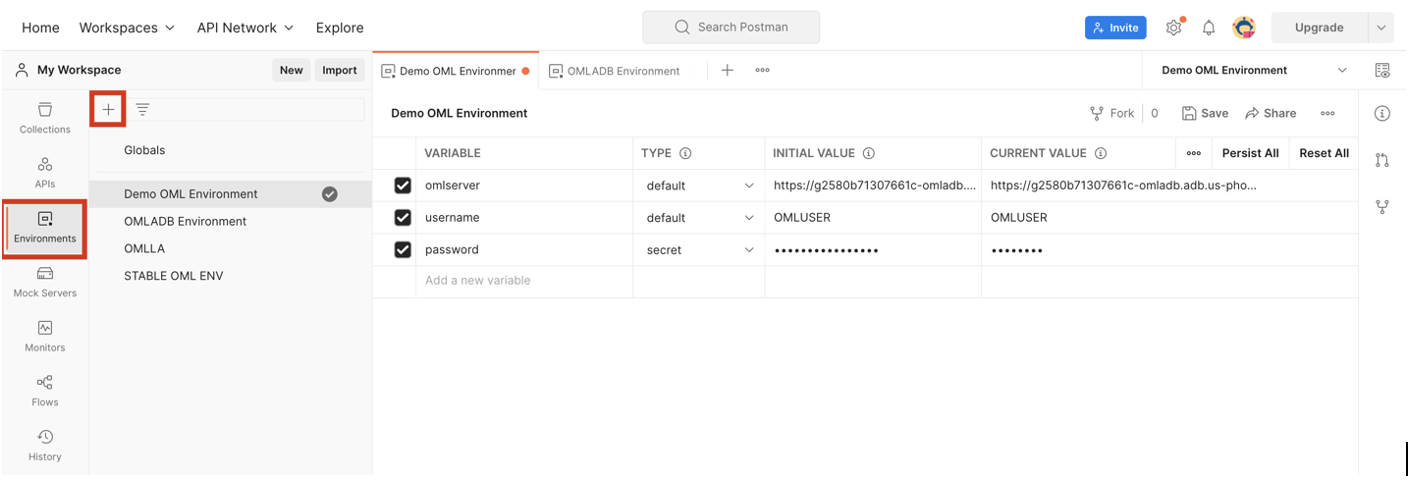The height and width of the screenshot is (480, 1420).
Task: Open request History in the sidebar
Action: 45,445
